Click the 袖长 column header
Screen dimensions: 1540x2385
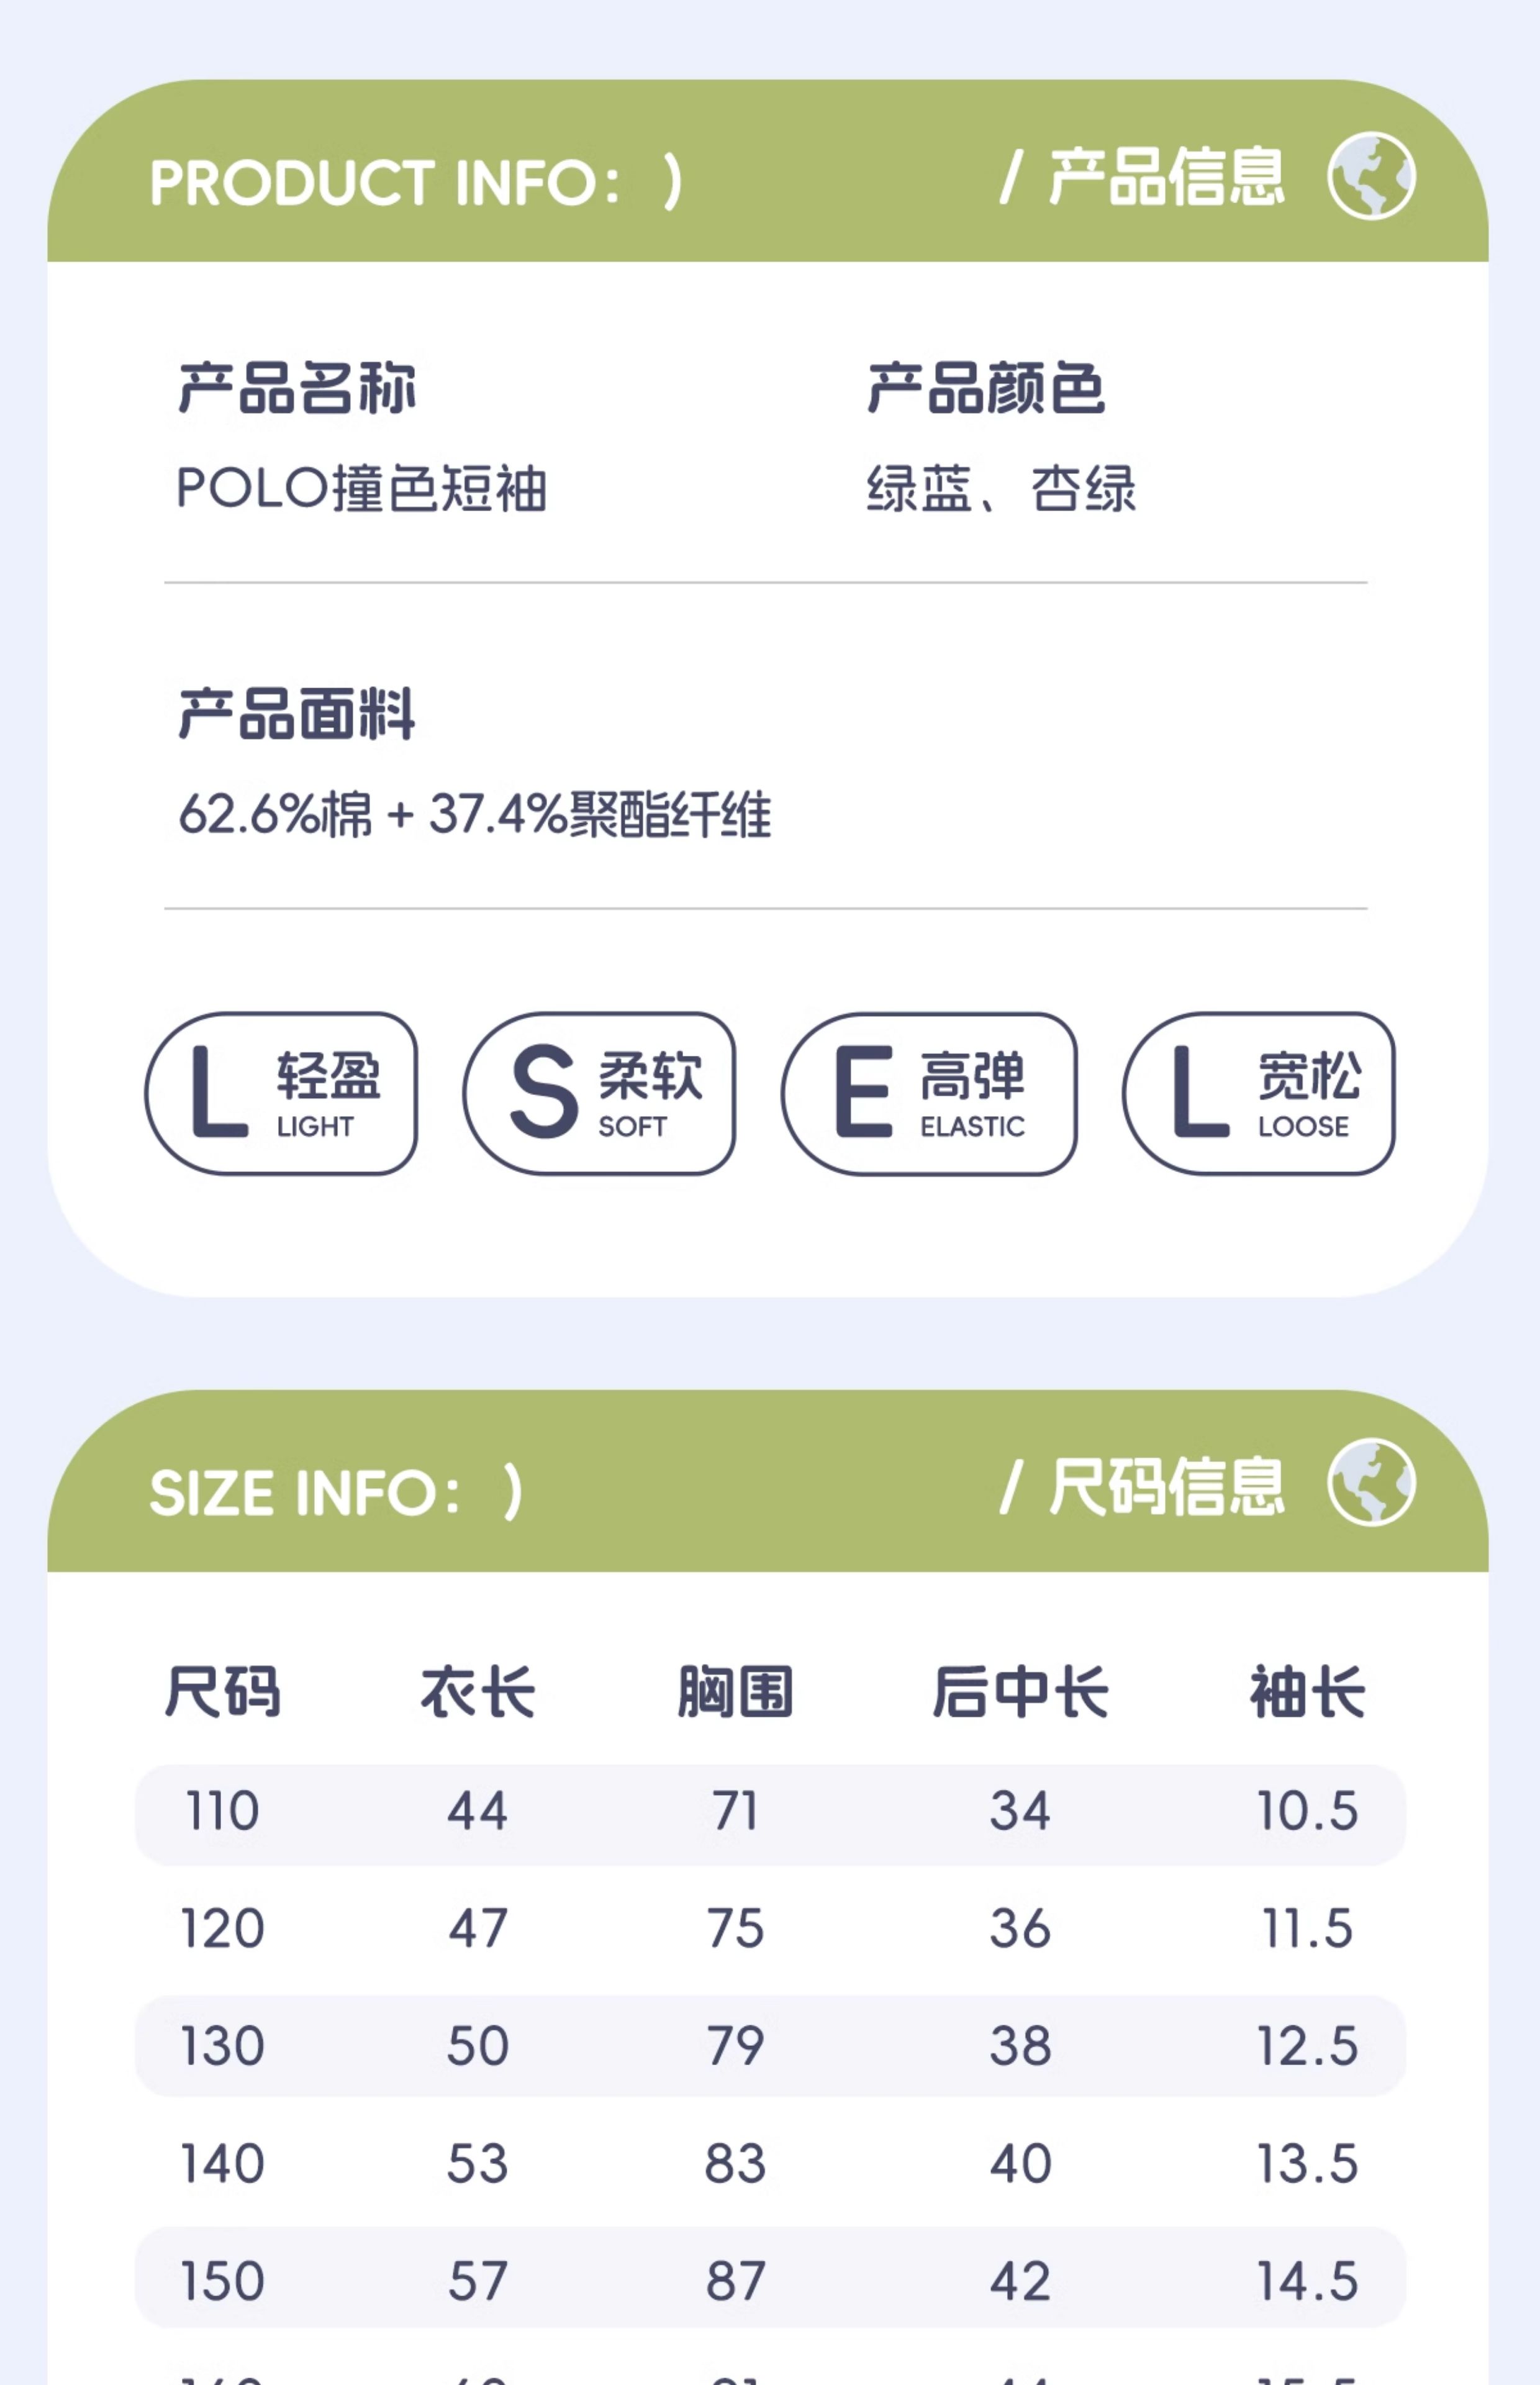1308,1692
